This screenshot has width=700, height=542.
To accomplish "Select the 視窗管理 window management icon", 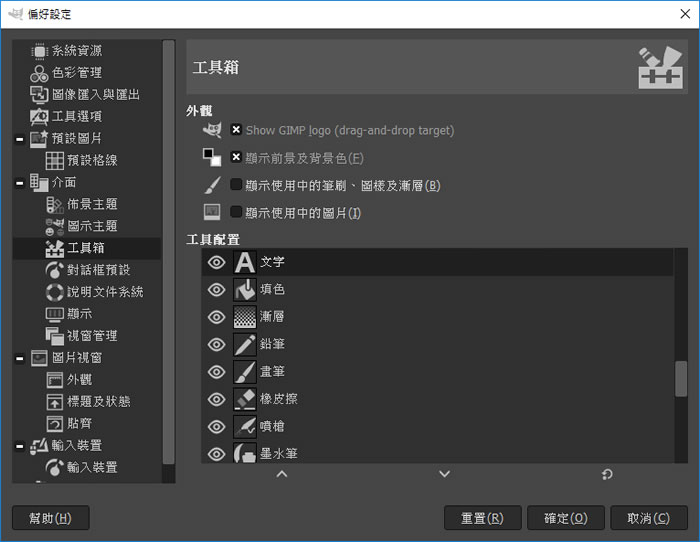I will coord(55,336).
